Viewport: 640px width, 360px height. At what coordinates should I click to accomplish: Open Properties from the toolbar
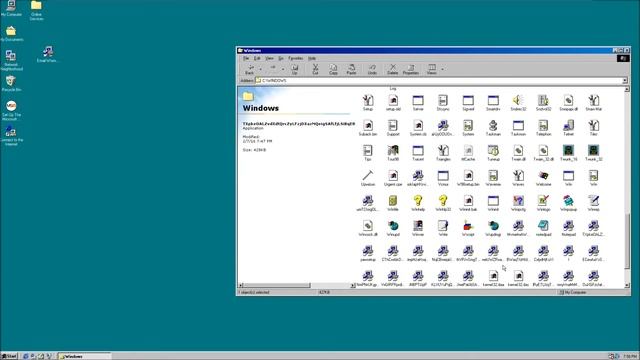coord(411,69)
